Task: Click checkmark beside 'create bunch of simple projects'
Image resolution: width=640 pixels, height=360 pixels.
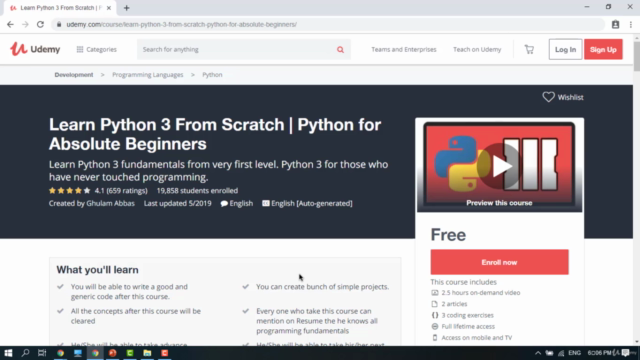Action: [x=246, y=287]
